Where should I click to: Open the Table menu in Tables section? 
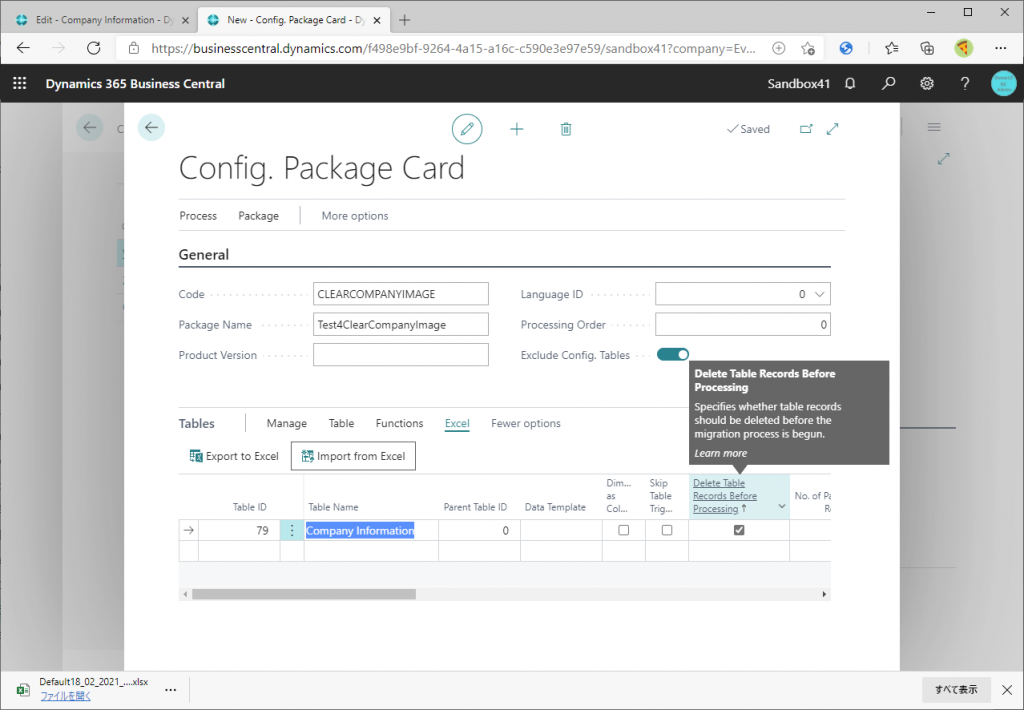pyautogui.click(x=342, y=423)
